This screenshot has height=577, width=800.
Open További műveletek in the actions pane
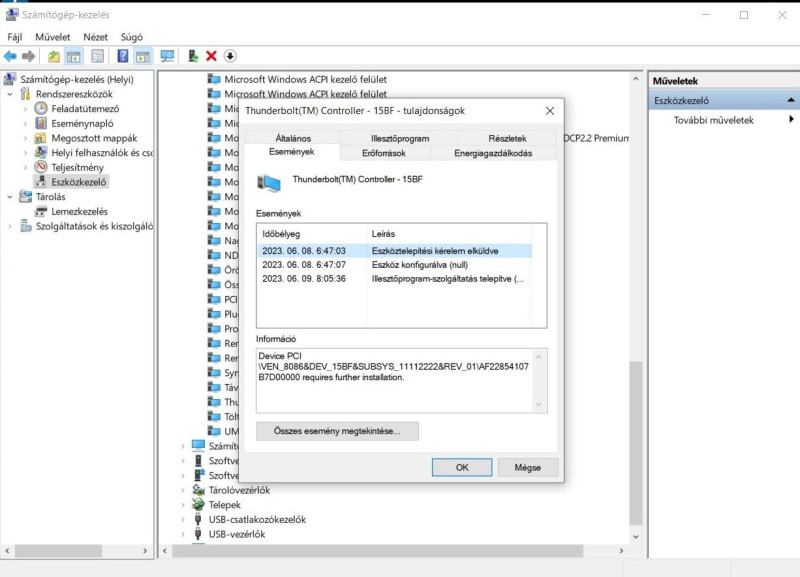pyautogui.click(x=713, y=120)
